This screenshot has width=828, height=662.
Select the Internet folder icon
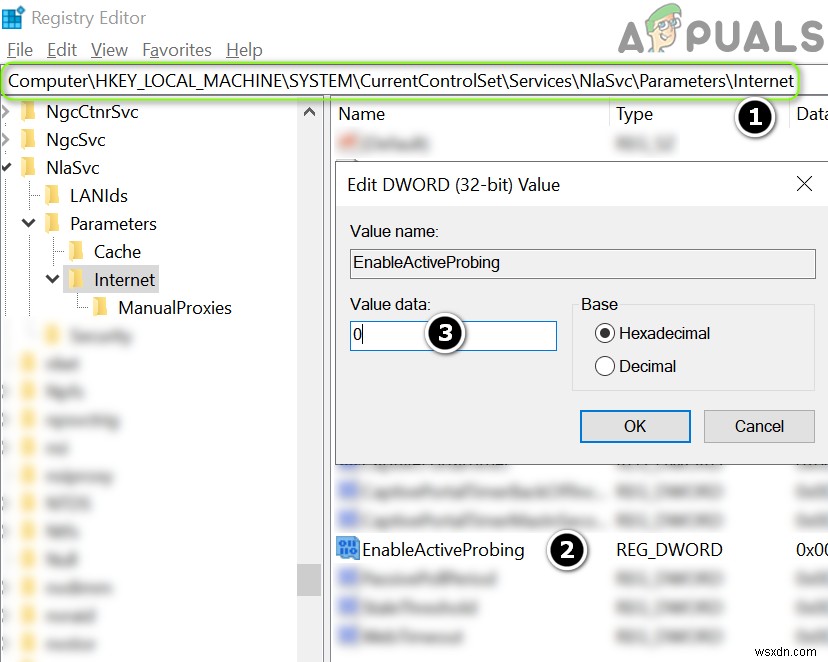tap(76, 279)
